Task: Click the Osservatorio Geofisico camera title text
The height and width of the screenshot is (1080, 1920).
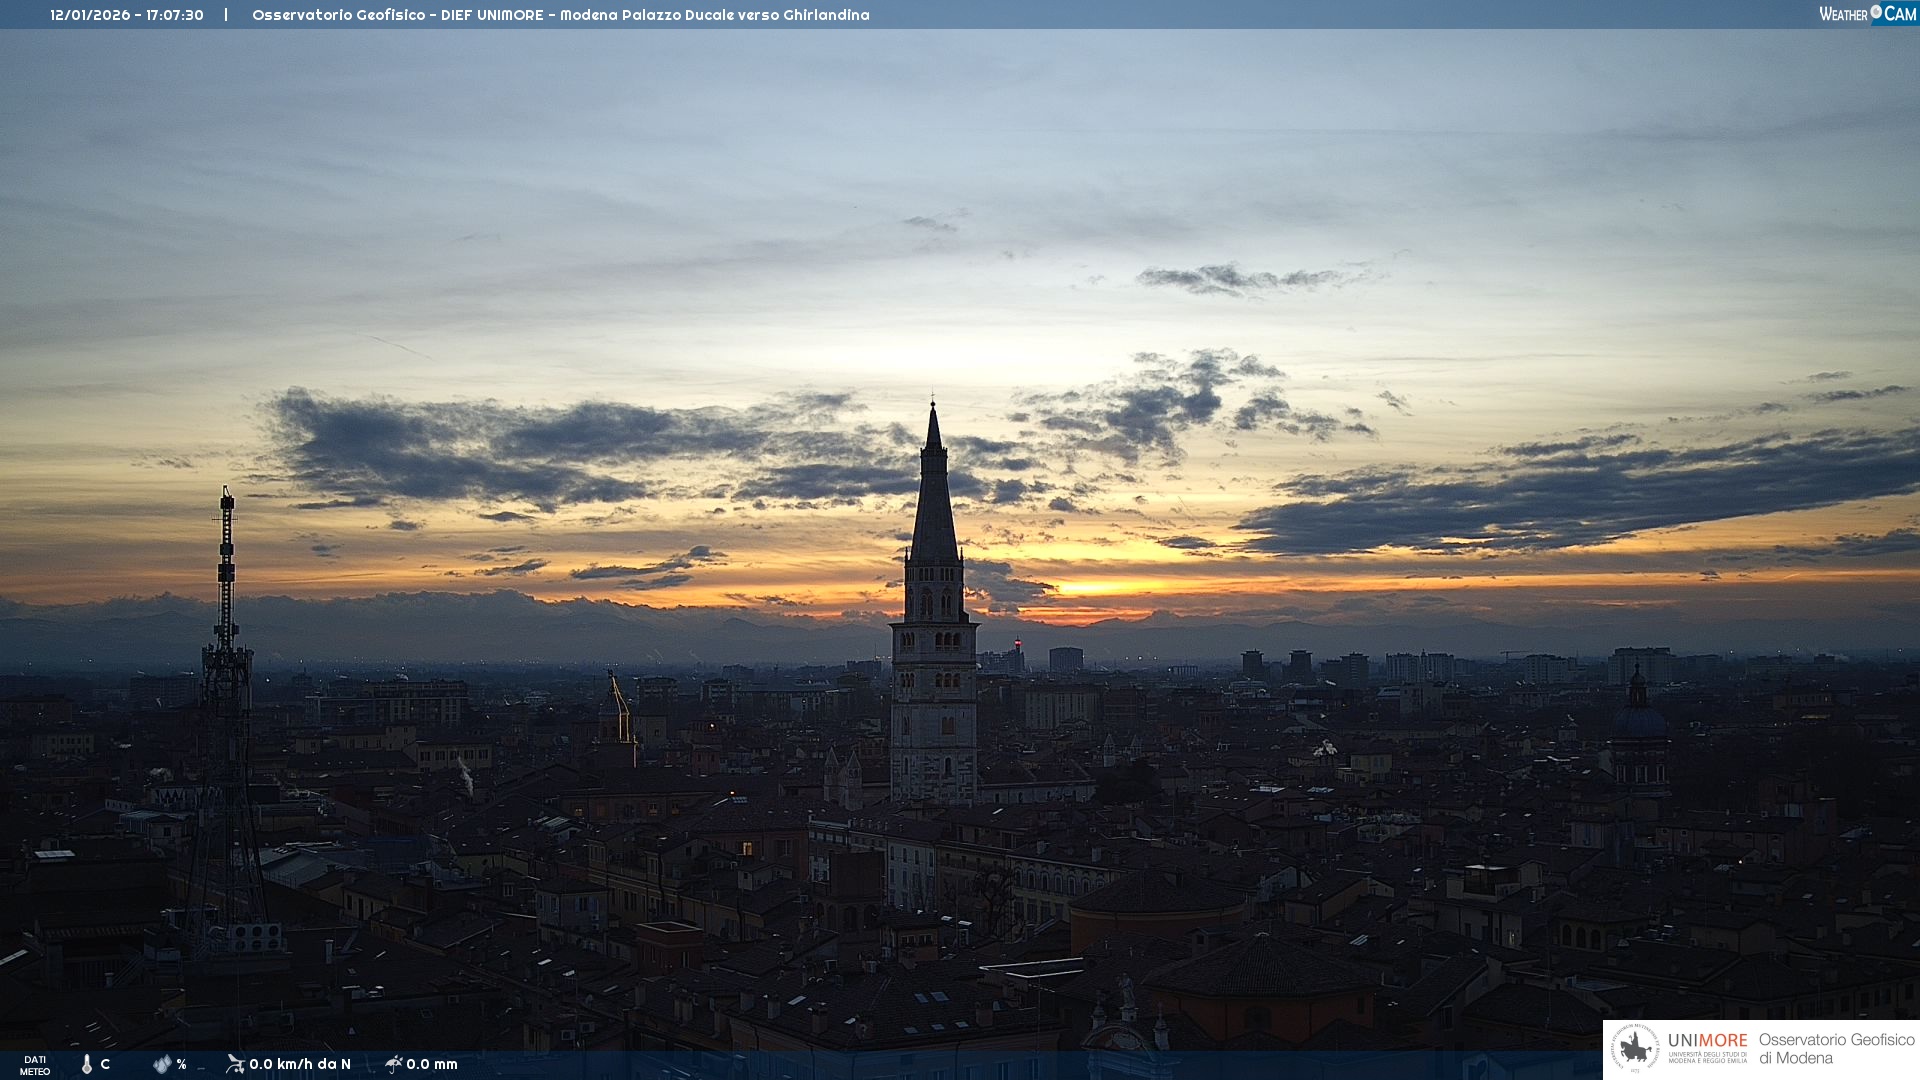Action: coord(560,15)
